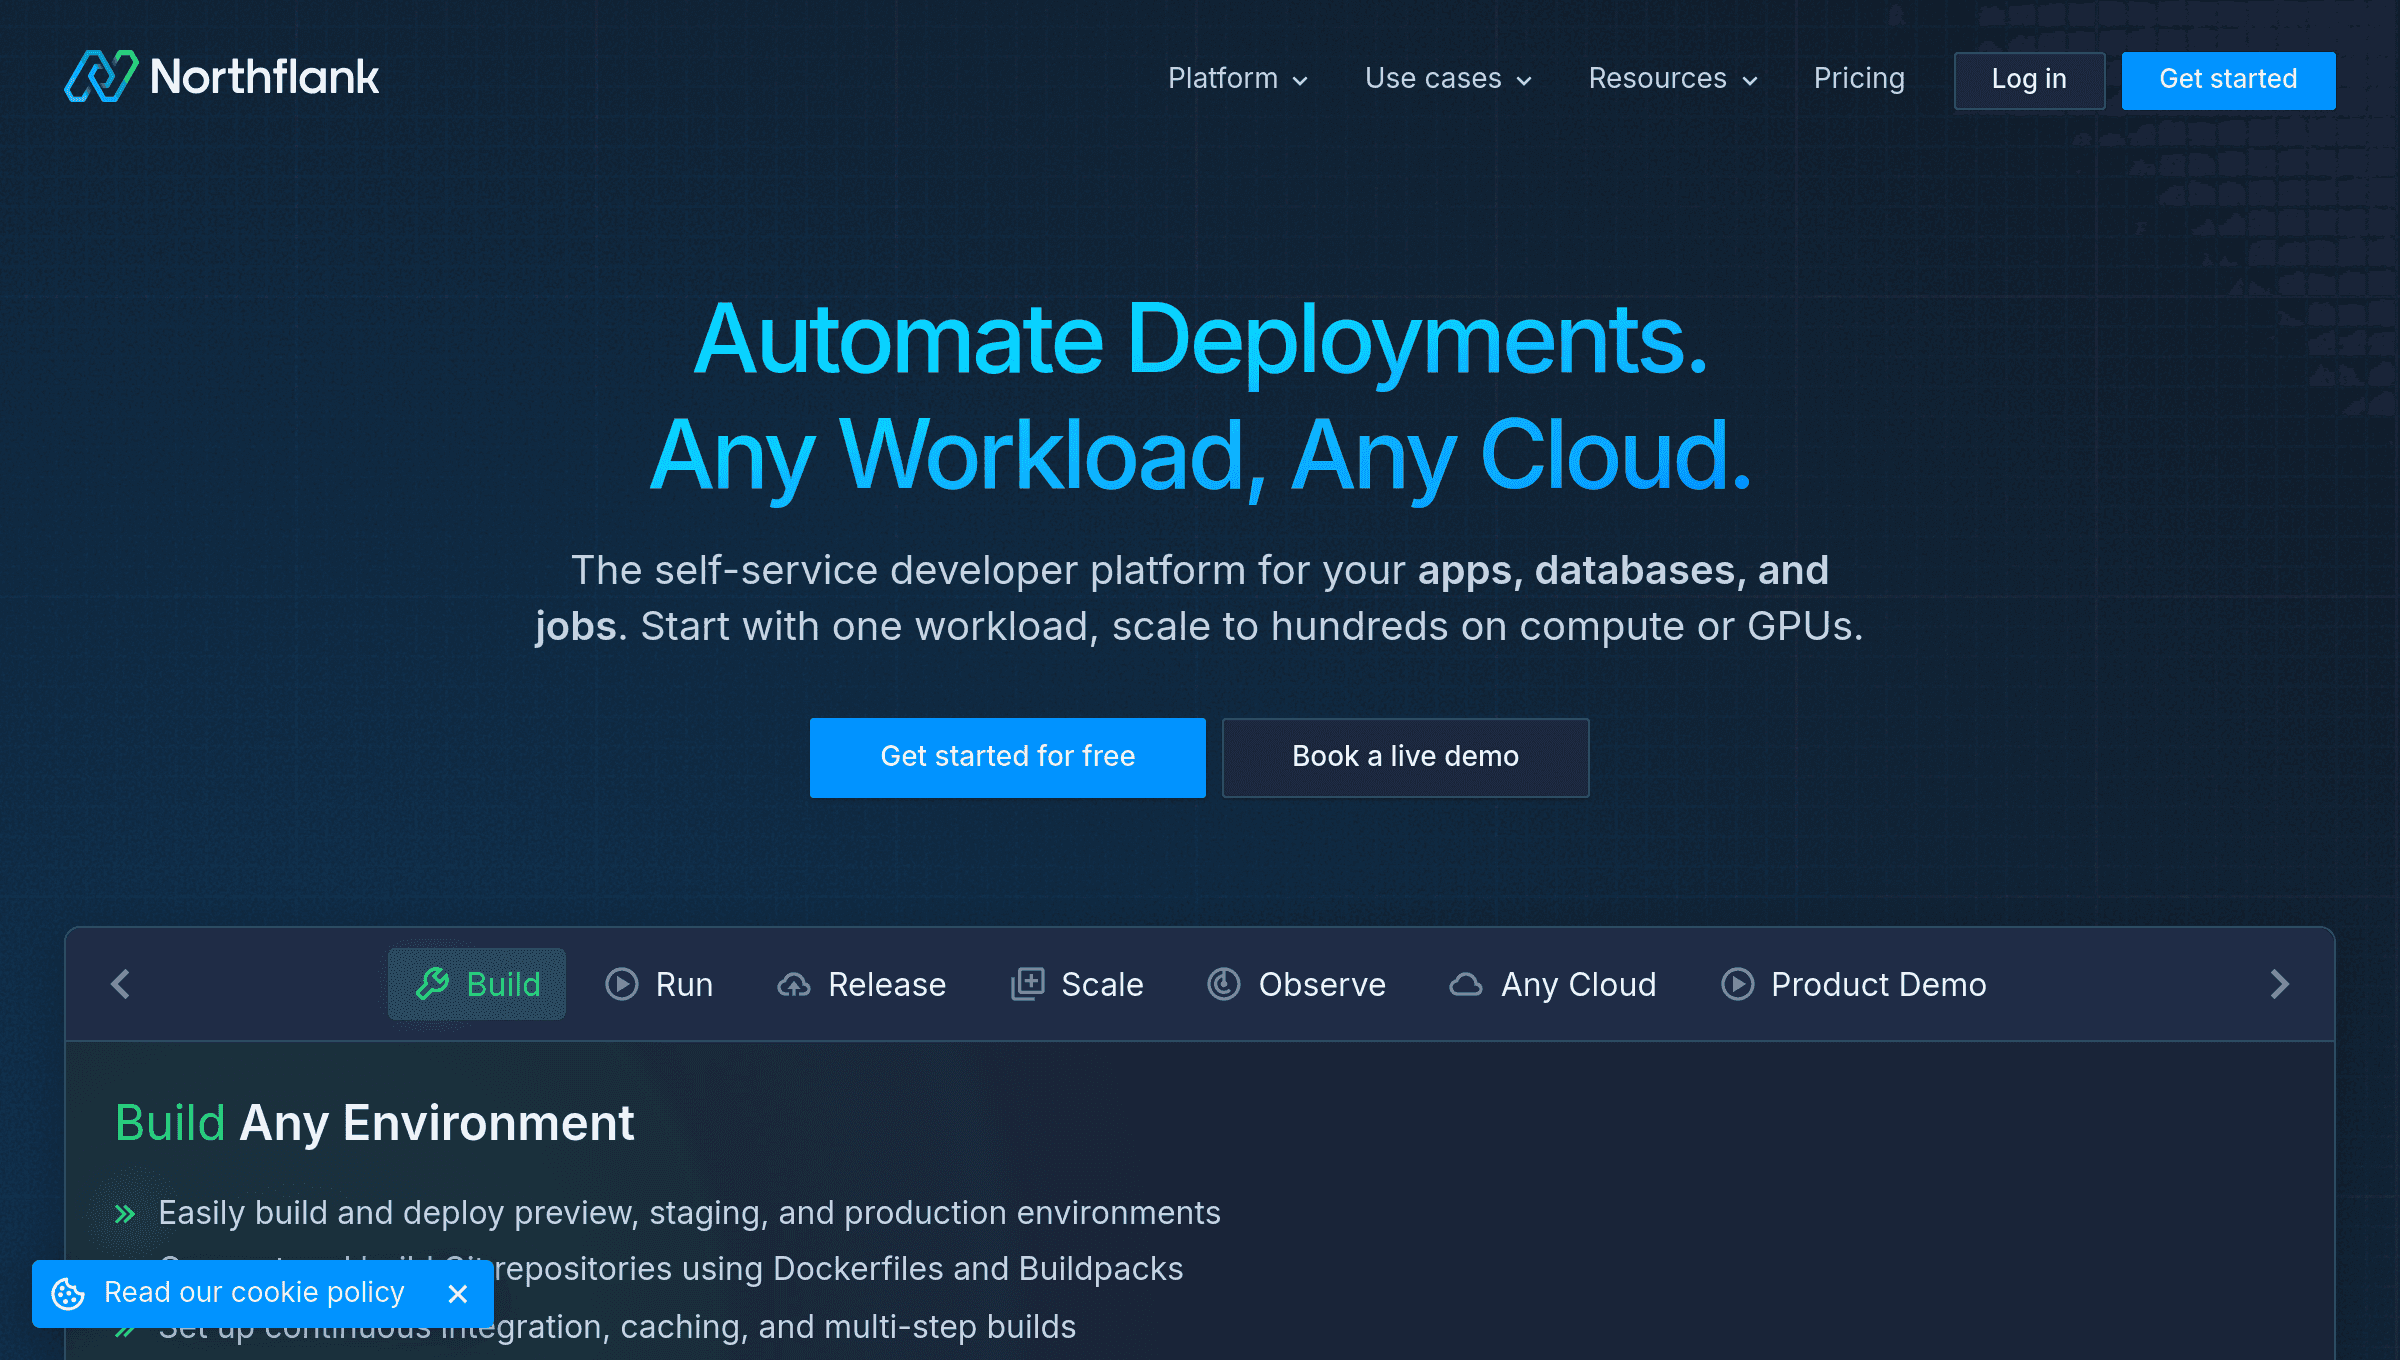
Task: Go to the Pricing page
Action: pos(1859,79)
